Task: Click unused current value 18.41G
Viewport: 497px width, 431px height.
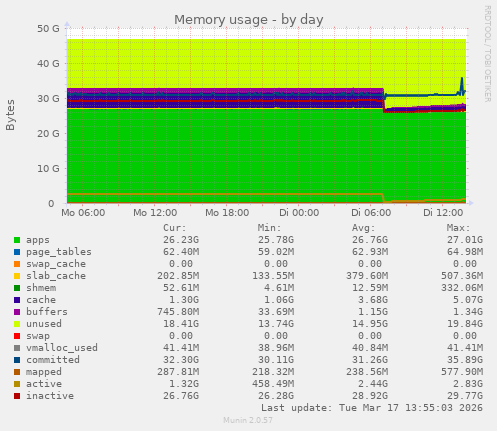Action: pyautogui.click(x=181, y=324)
